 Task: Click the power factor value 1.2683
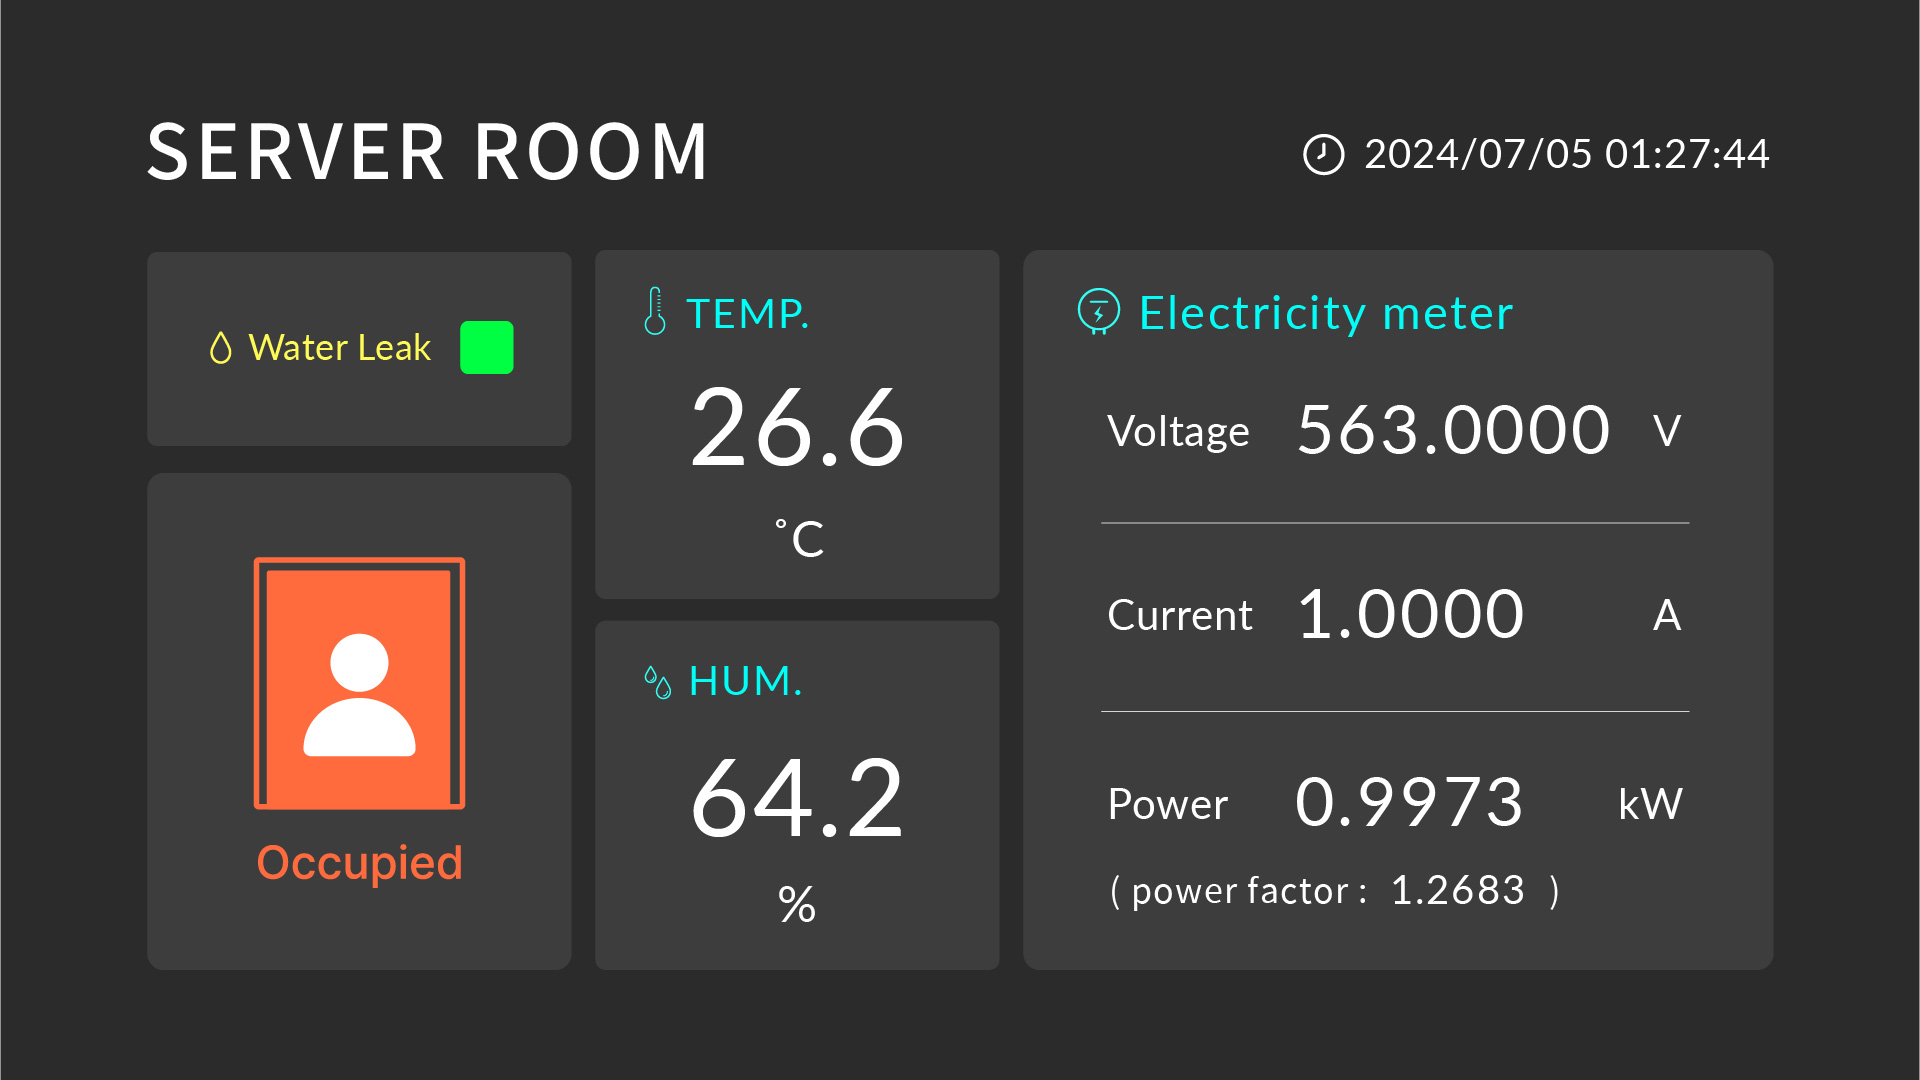point(1457,890)
